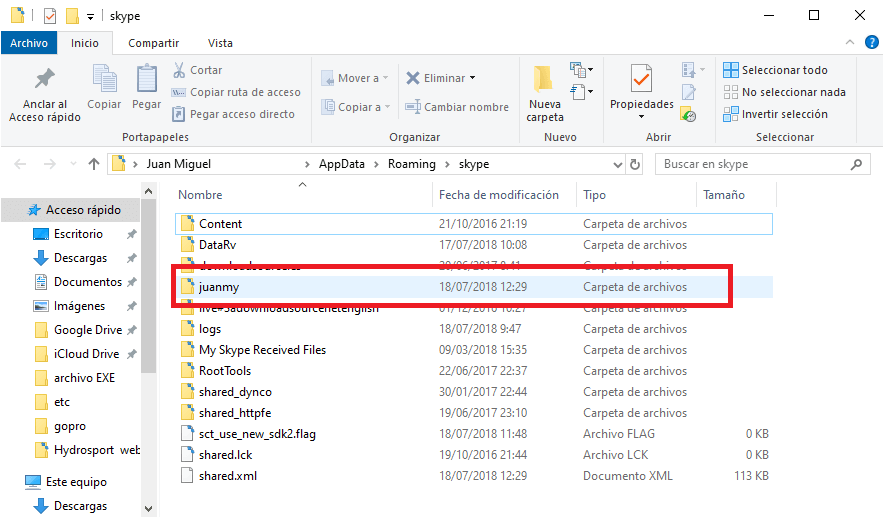Choose Pegar acceso directo
Image resolution: width=884 pixels, height=518 pixels.
[x=233, y=114]
